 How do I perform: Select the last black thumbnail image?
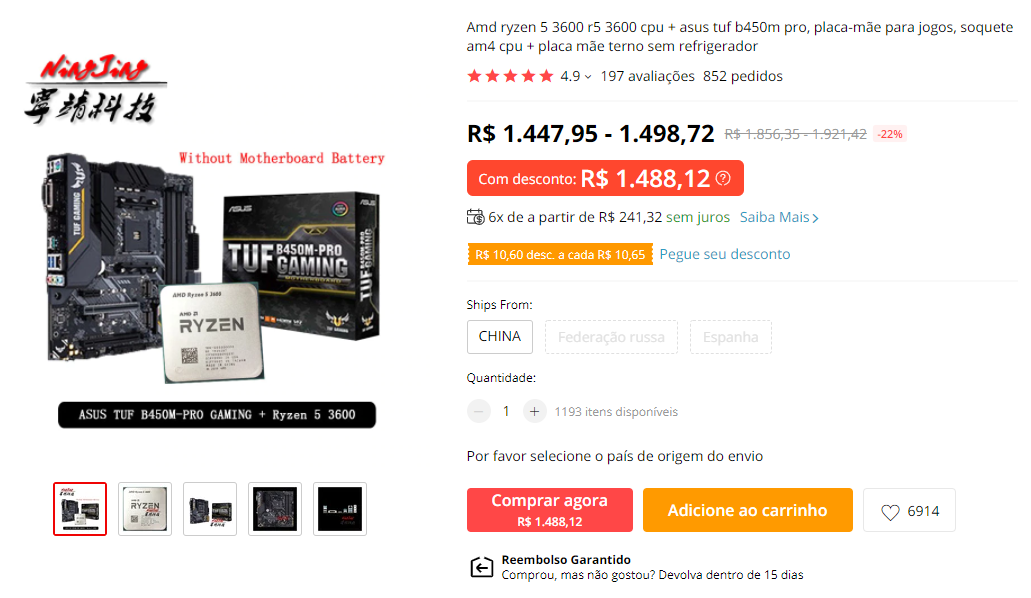click(340, 509)
